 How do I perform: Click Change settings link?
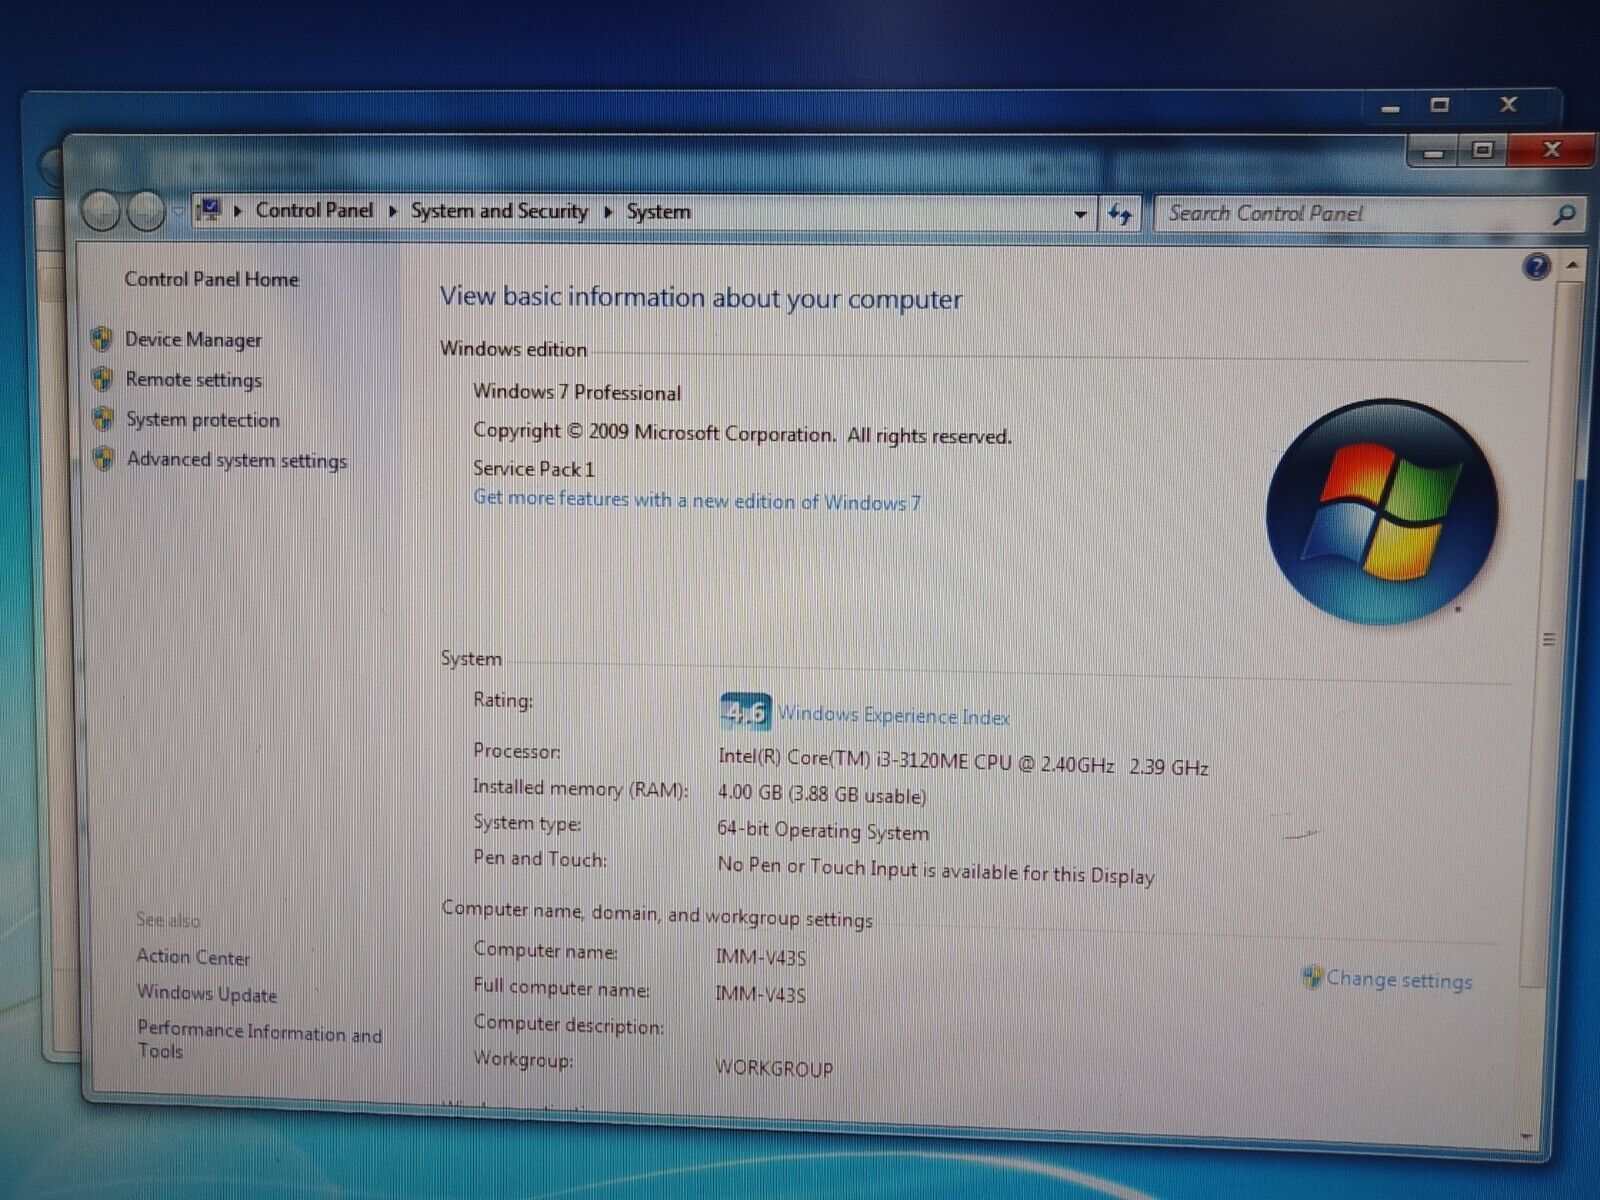(x=1399, y=980)
